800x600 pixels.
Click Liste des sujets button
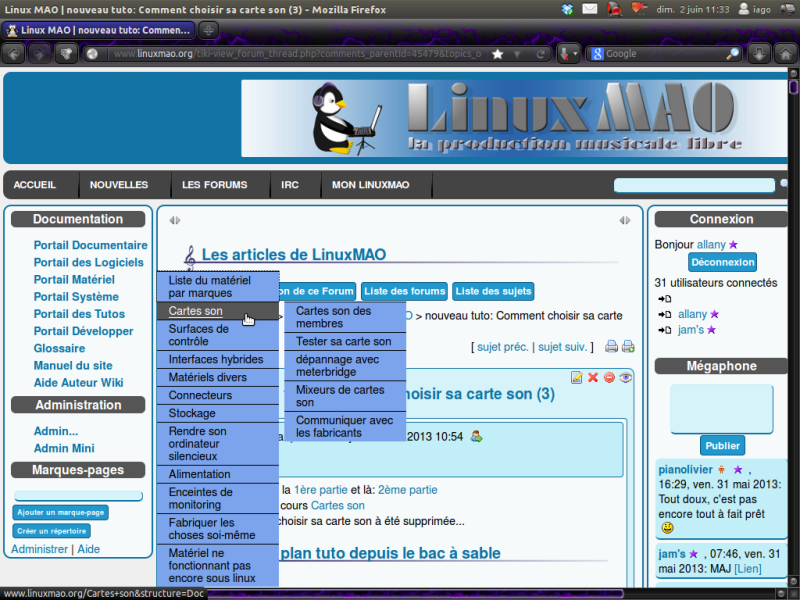493,291
